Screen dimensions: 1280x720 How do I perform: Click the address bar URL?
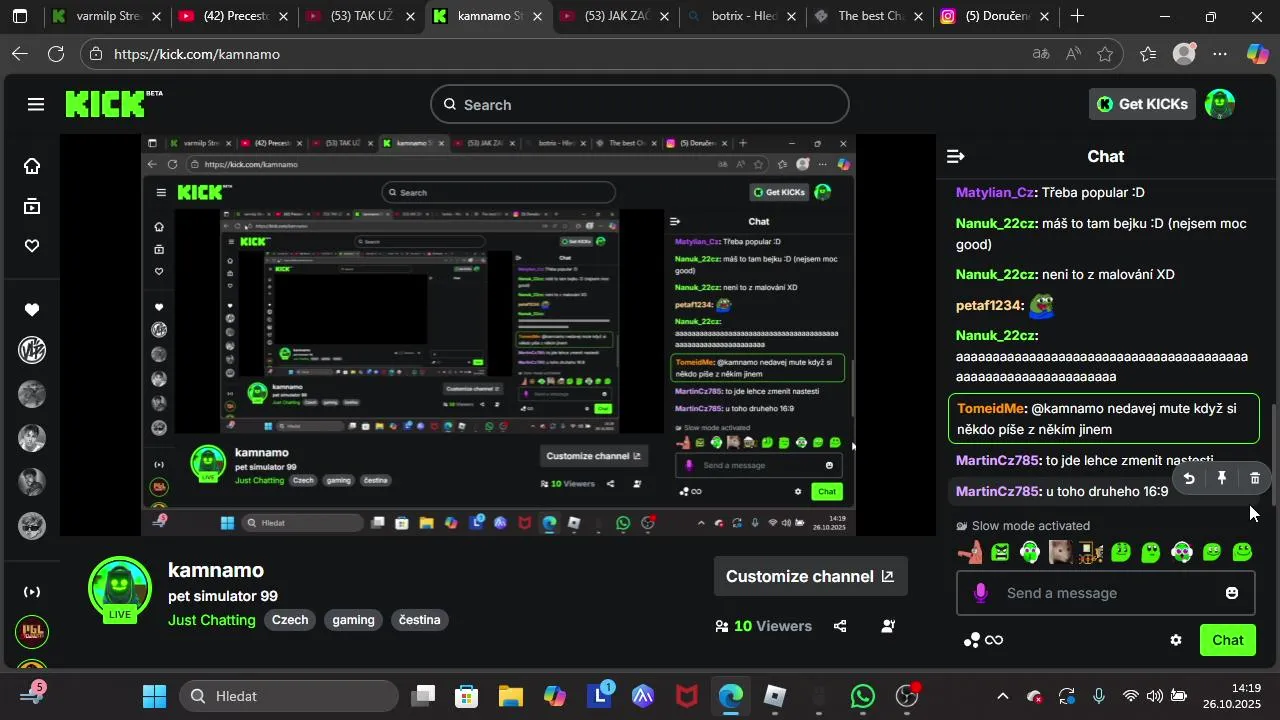(x=197, y=54)
